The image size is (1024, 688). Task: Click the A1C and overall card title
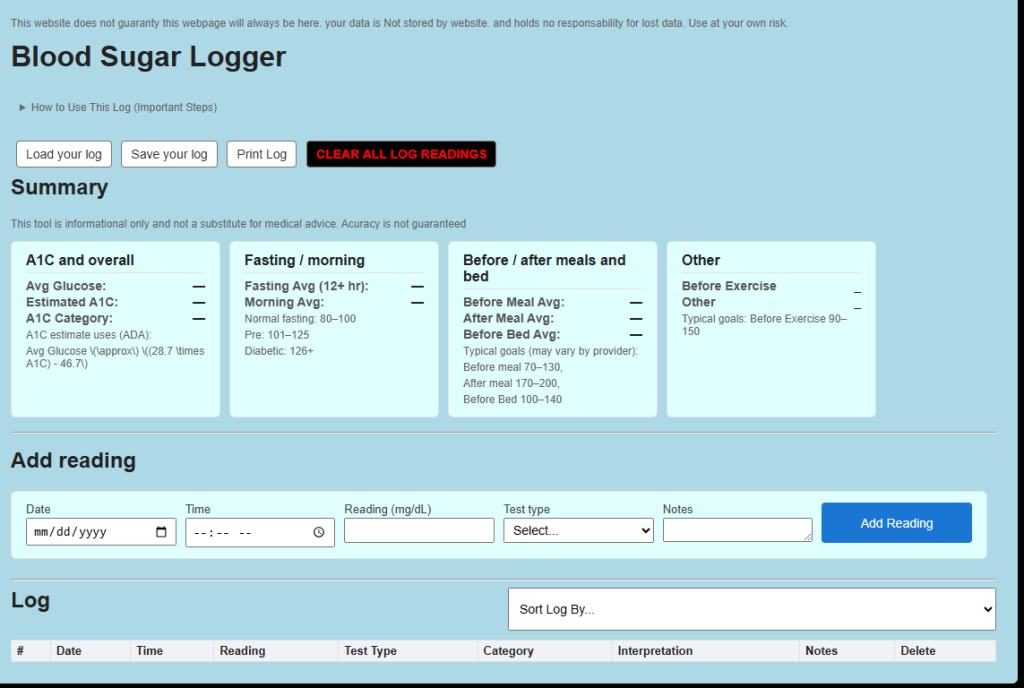point(80,260)
